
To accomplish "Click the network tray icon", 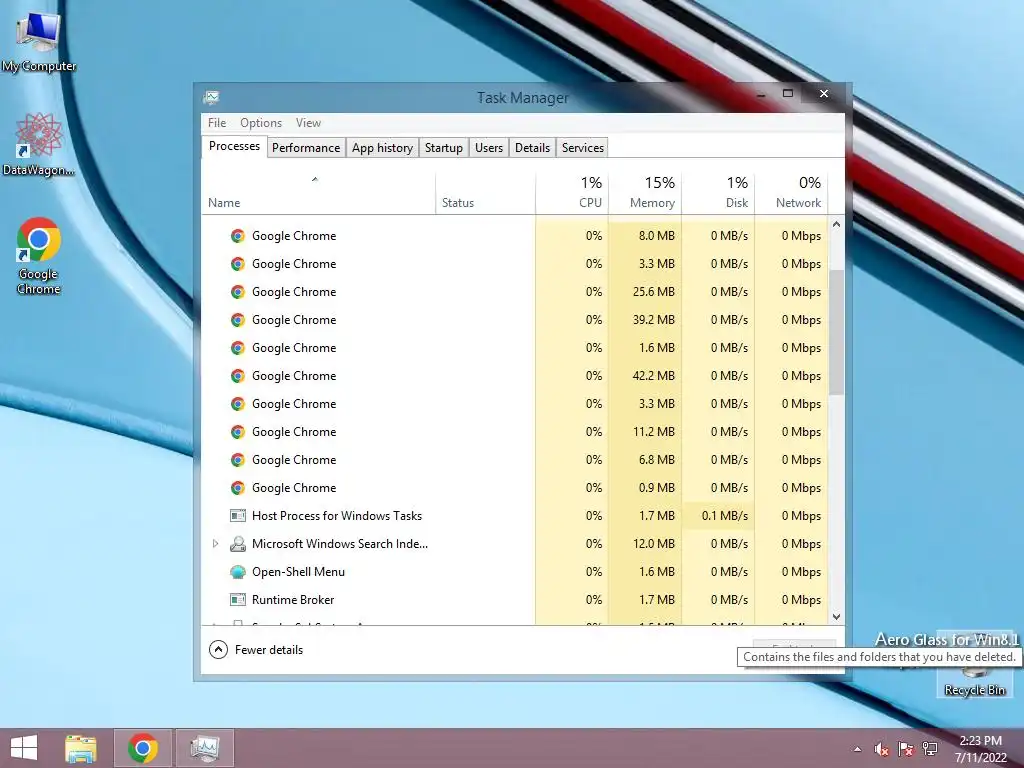I will pos(929,749).
